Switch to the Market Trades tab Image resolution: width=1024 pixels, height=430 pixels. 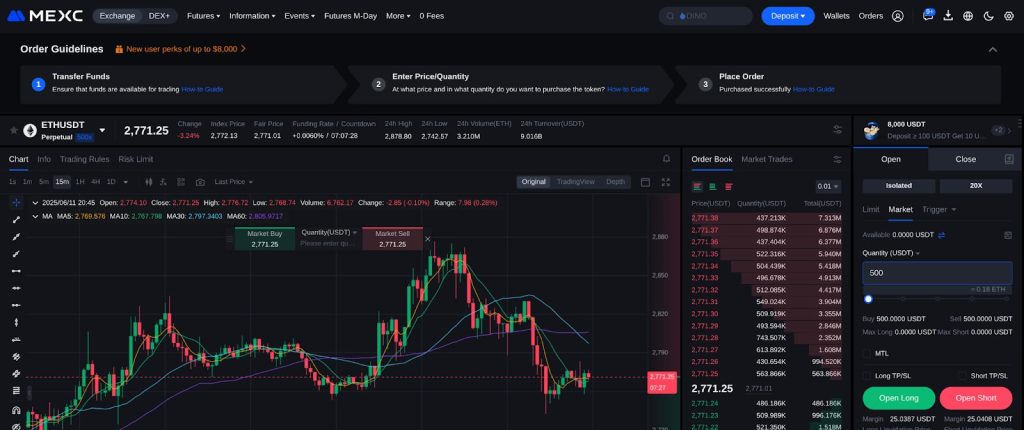coord(766,159)
